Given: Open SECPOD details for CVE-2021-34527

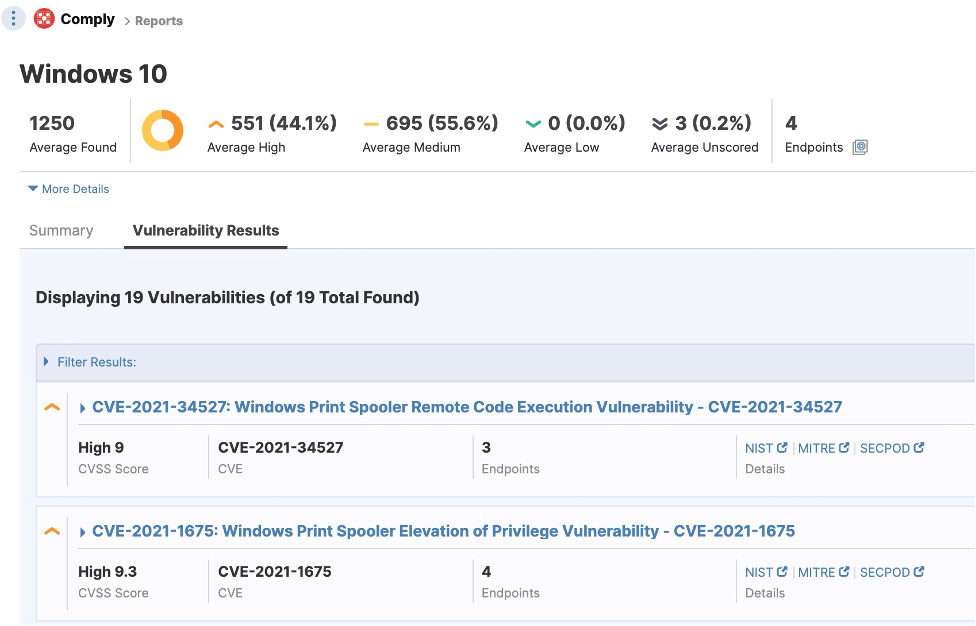Looking at the screenshot, I should click(892, 448).
